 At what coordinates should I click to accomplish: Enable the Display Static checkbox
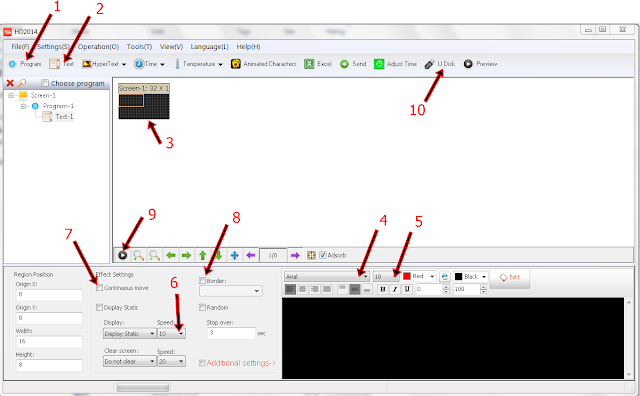[x=99, y=307]
